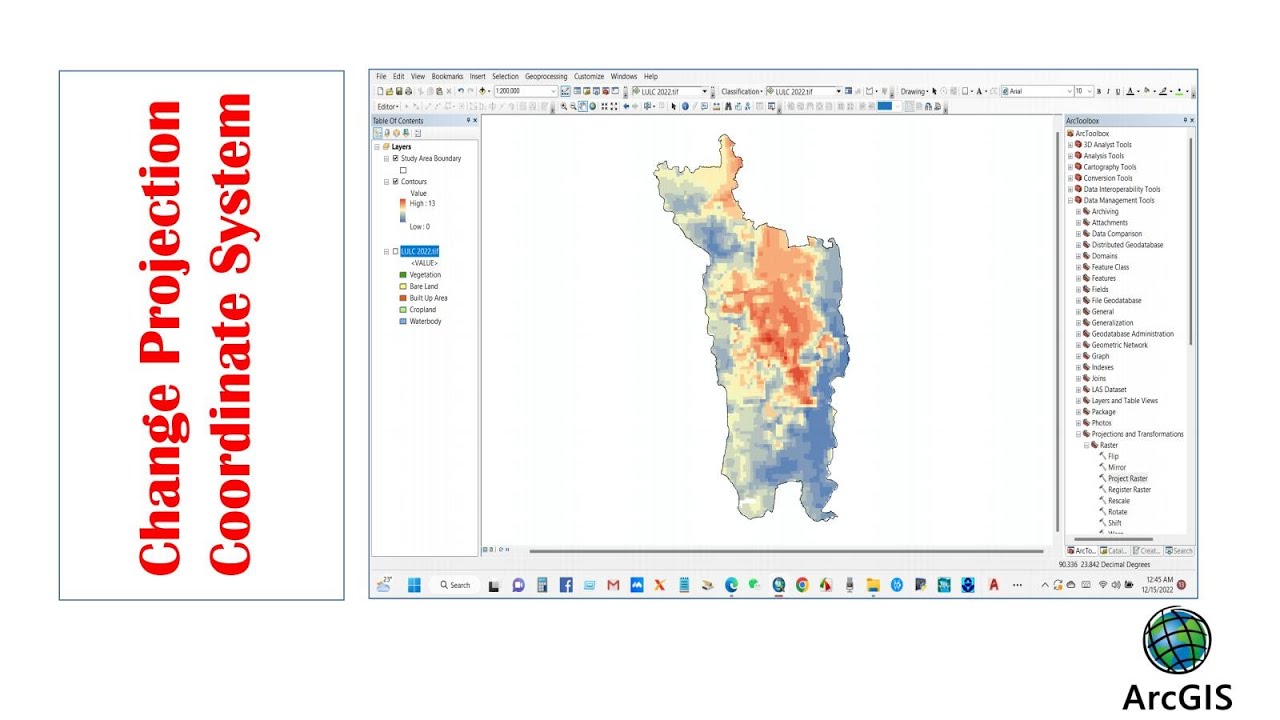
Task: Choose the Select Elements arrow tool
Action: [x=673, y=106]
